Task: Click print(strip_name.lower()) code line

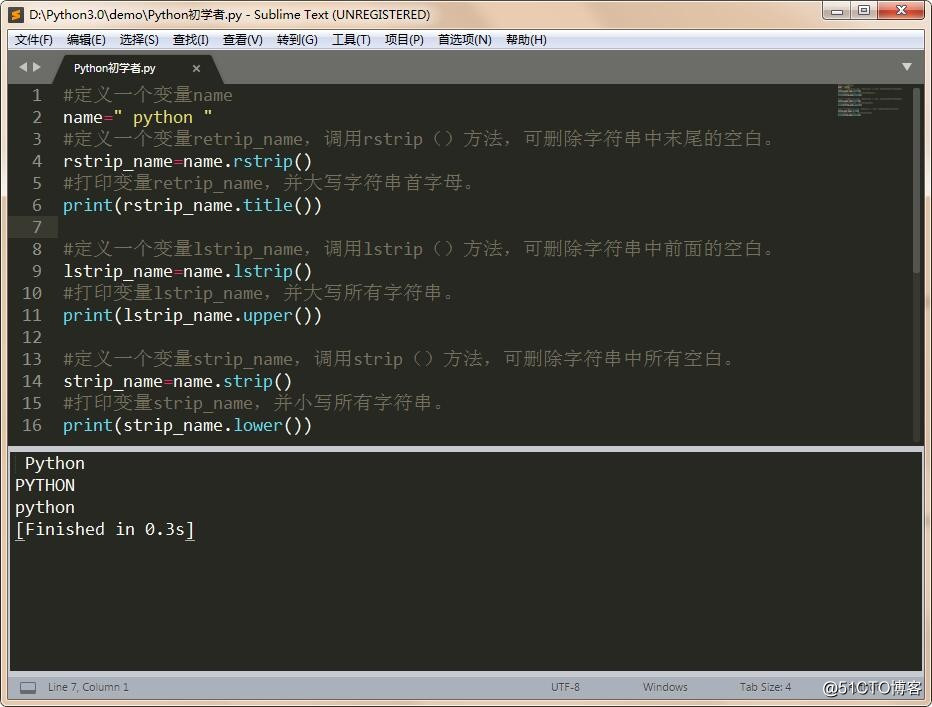Action: (187, 425)
